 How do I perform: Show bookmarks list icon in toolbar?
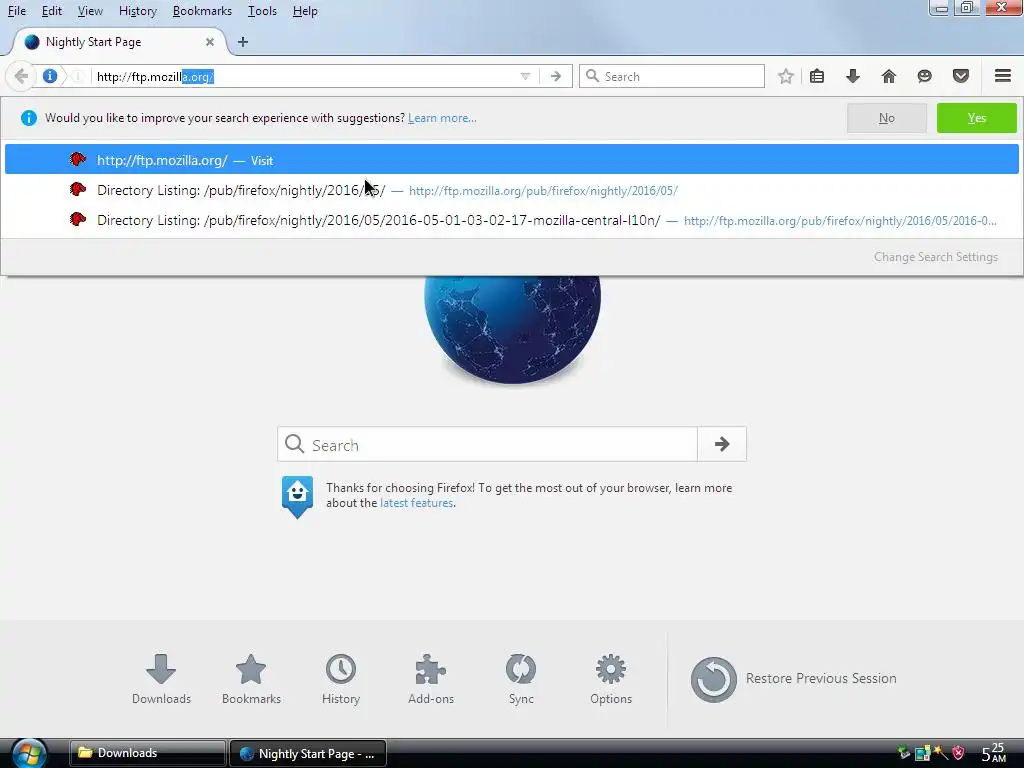pos(817,76)
